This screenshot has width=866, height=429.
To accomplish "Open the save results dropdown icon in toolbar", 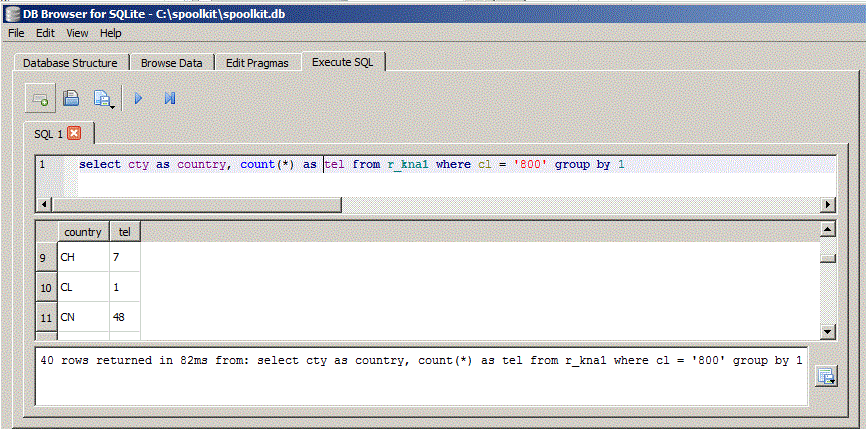I will click(104, 99).
